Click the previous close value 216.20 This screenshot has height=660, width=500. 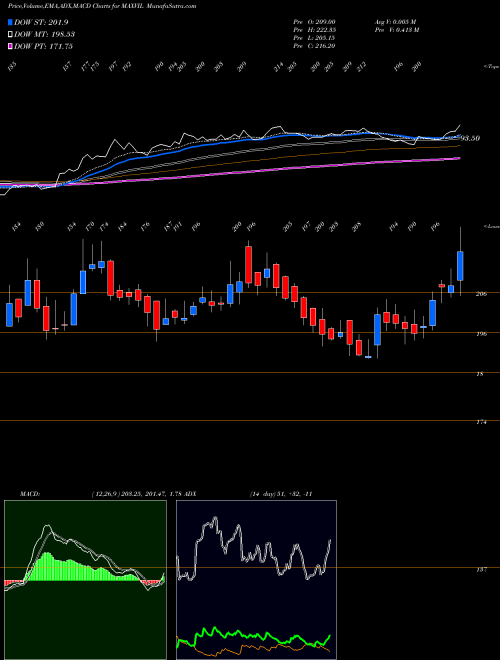tap(325, 46)
